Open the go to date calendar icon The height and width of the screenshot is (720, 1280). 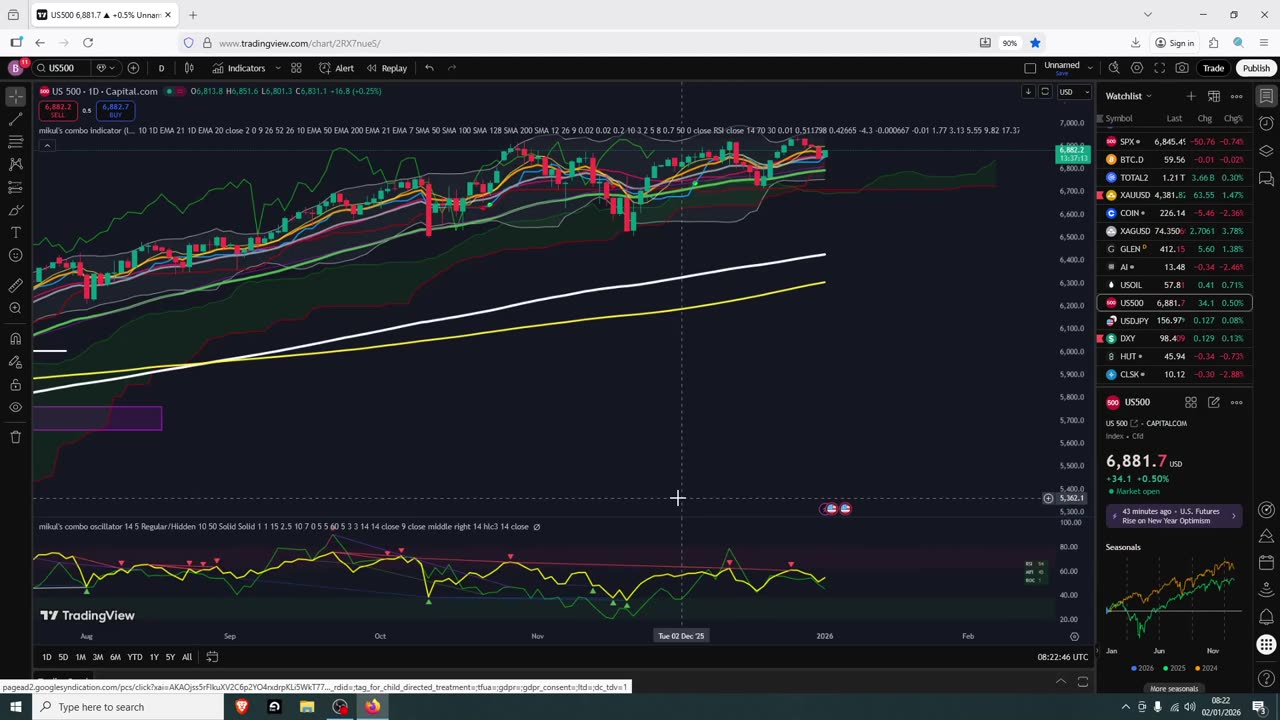[212, 657]
